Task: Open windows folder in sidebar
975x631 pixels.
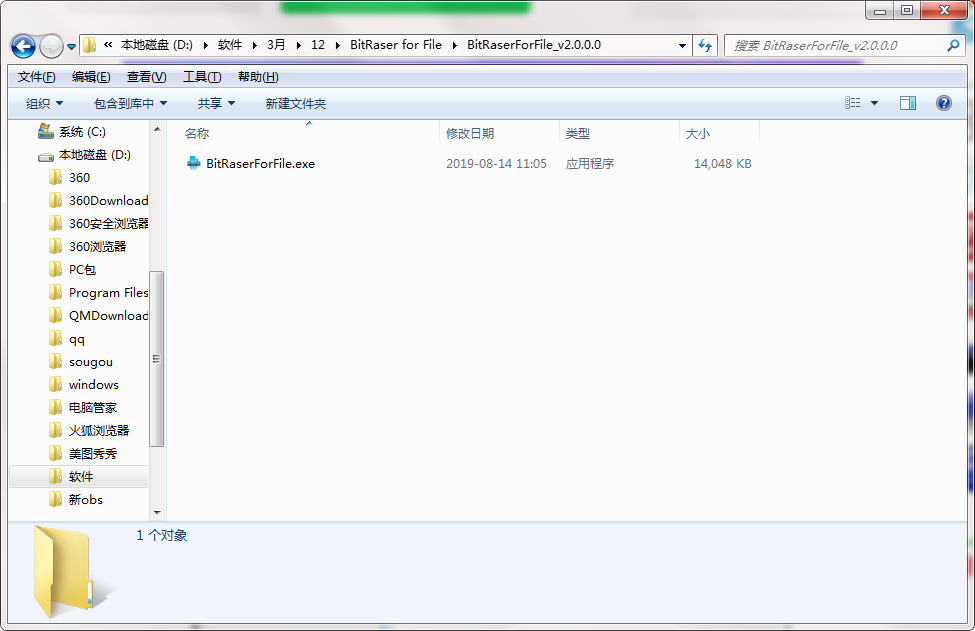Action: (93, 385)
